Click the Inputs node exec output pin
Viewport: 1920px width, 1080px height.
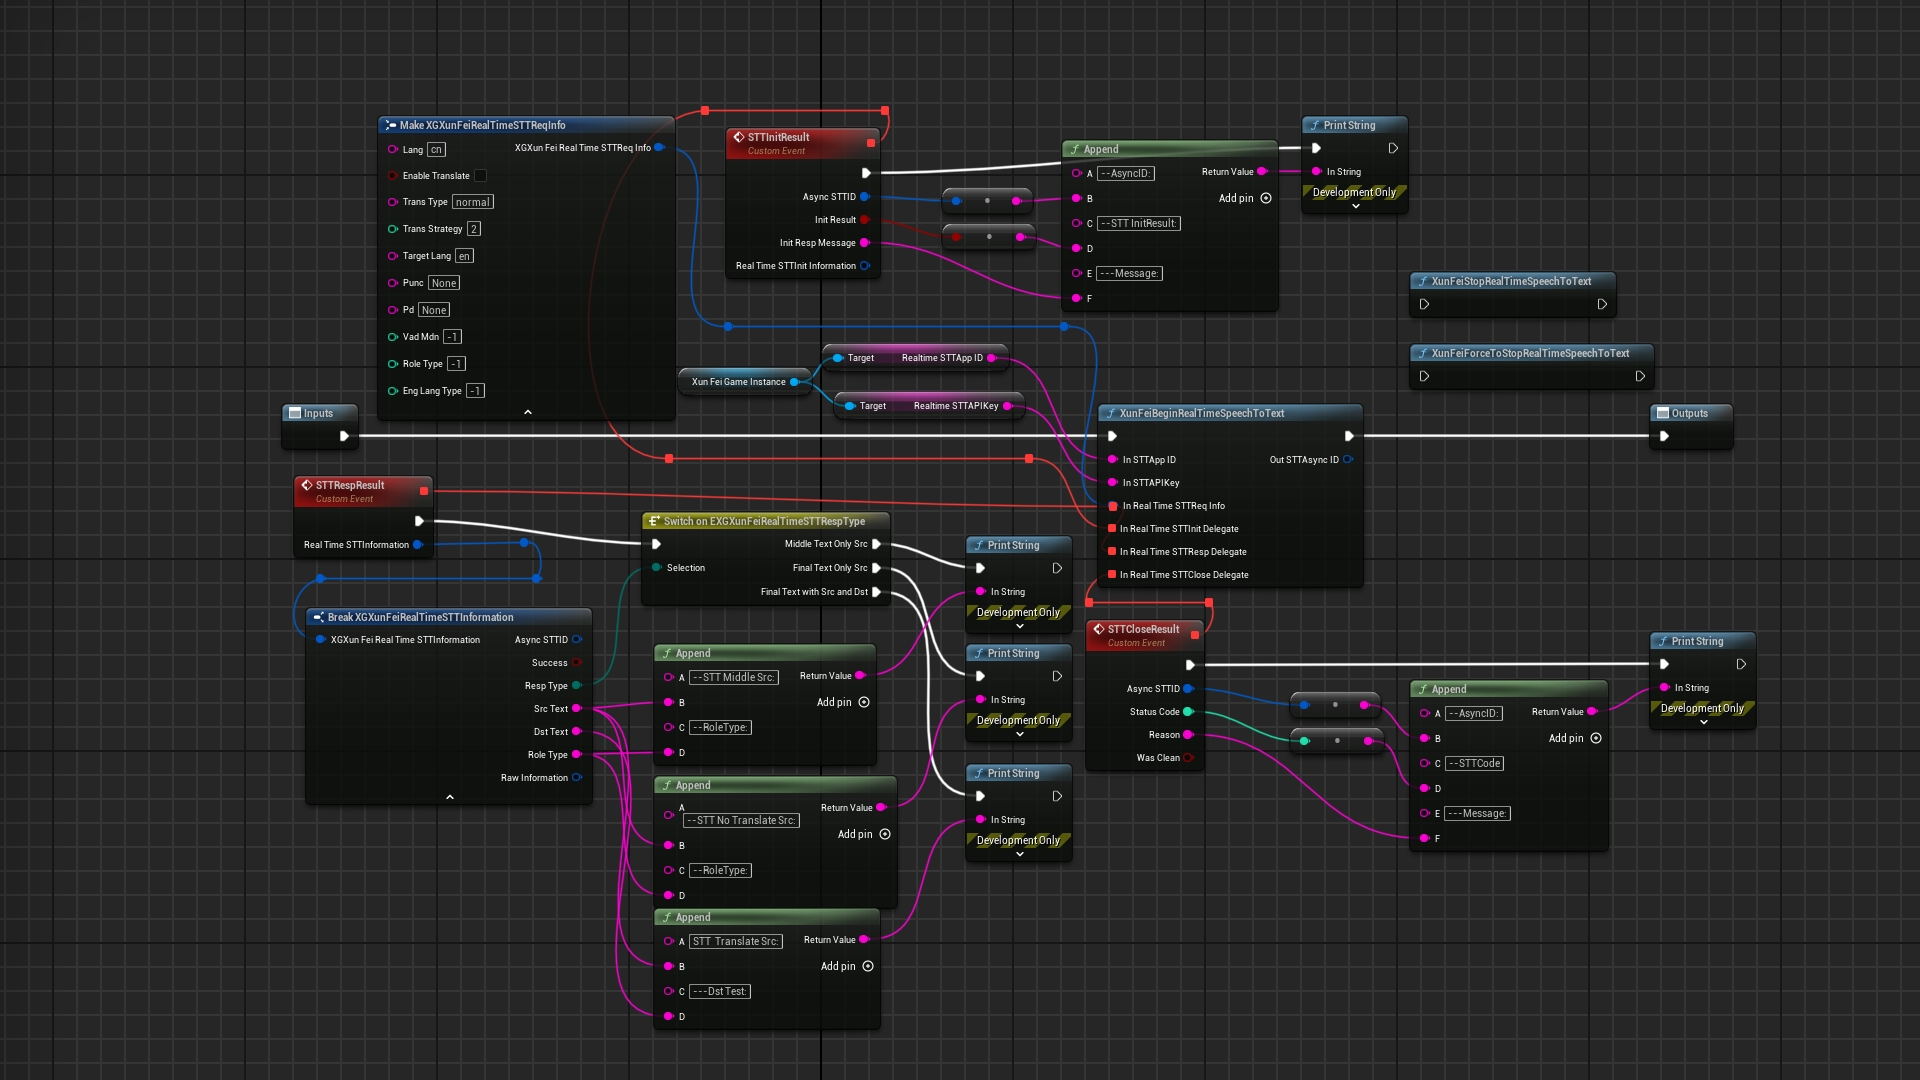click(344, 436)
